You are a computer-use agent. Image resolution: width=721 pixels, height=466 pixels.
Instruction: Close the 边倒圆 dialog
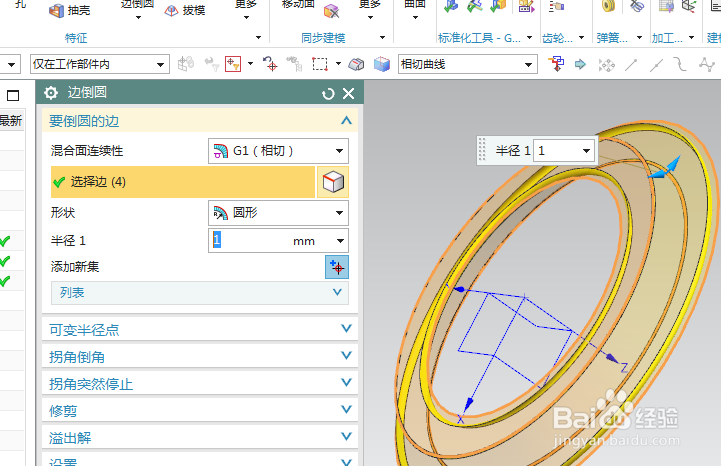pyautogui.click(x=349, y=94)
